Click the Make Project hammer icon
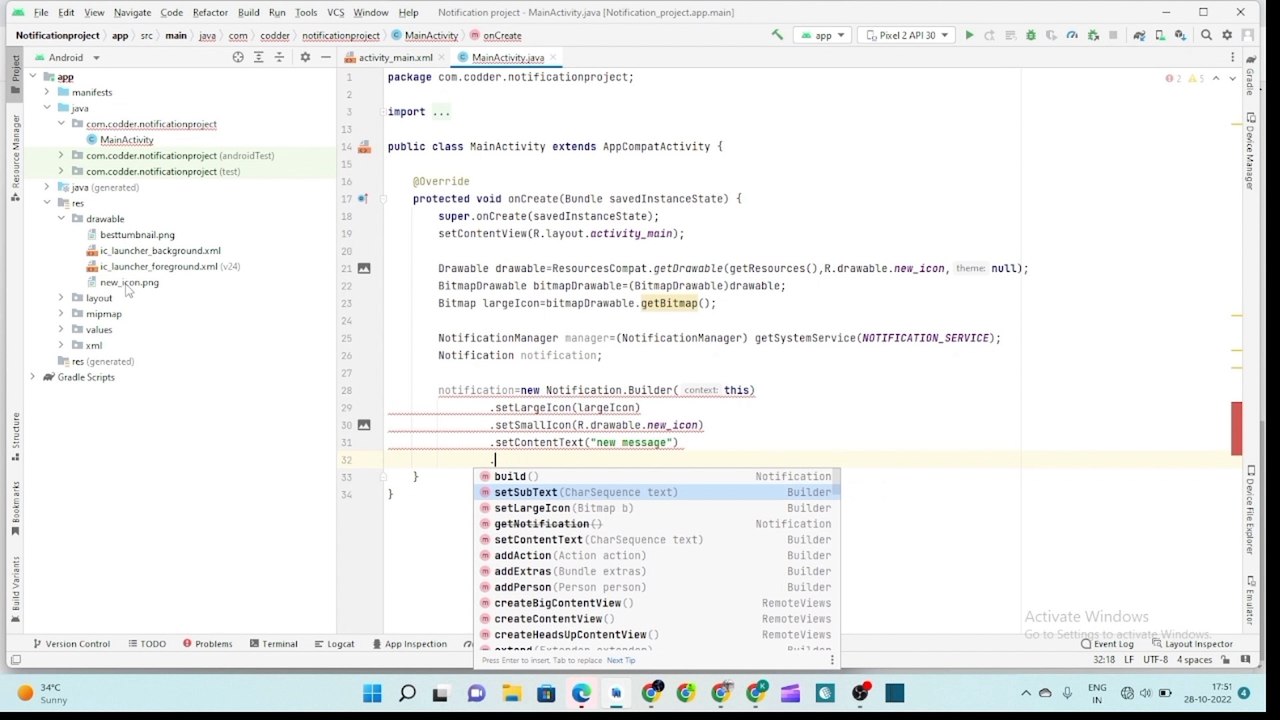The height and width of the screenshot is (720, 1280). pos(777,35)
